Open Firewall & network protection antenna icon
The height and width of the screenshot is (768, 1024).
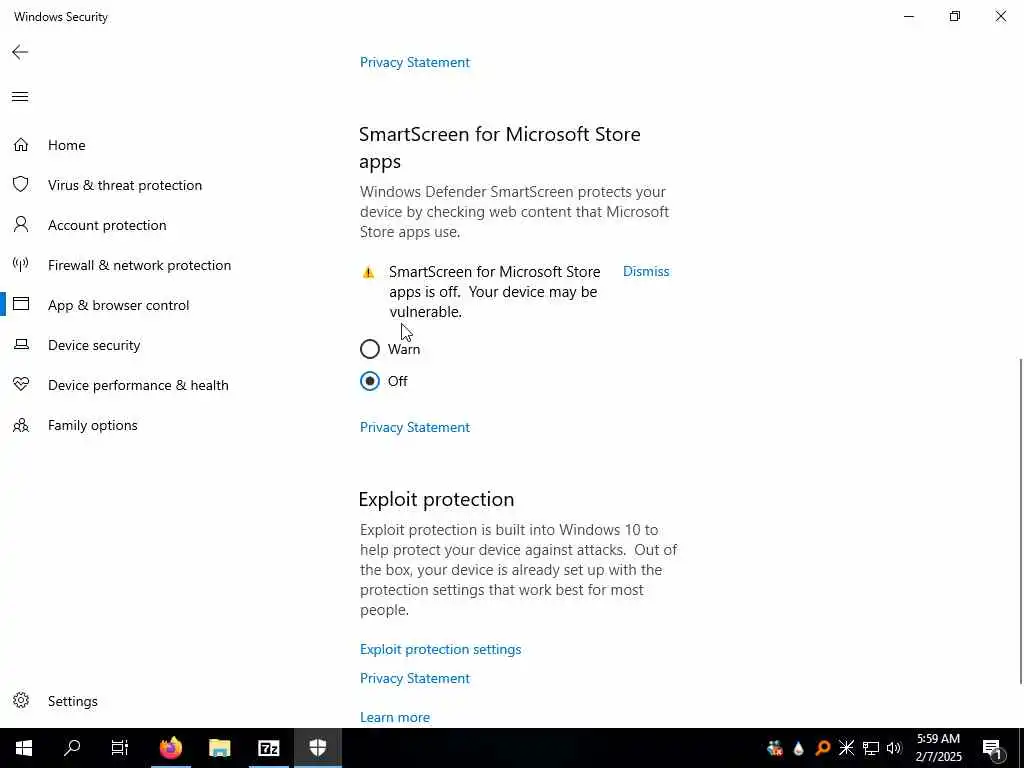point(21,264)
